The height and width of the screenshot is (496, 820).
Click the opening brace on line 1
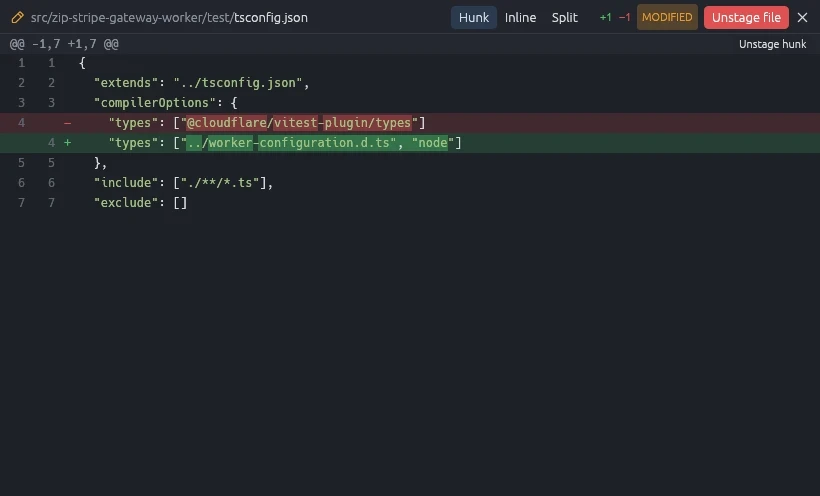82,63
